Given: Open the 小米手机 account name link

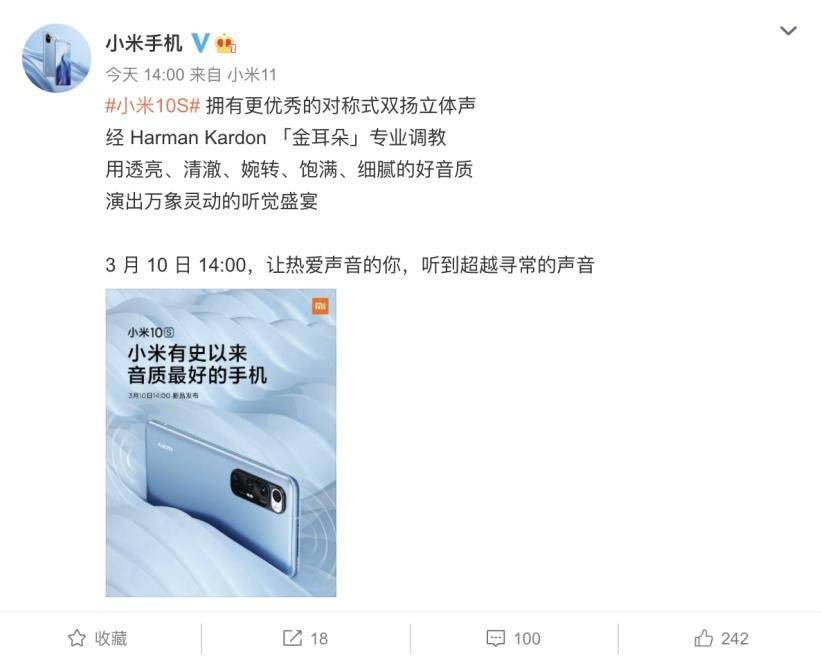Looking at the screenshot, I should click(144, 44).
